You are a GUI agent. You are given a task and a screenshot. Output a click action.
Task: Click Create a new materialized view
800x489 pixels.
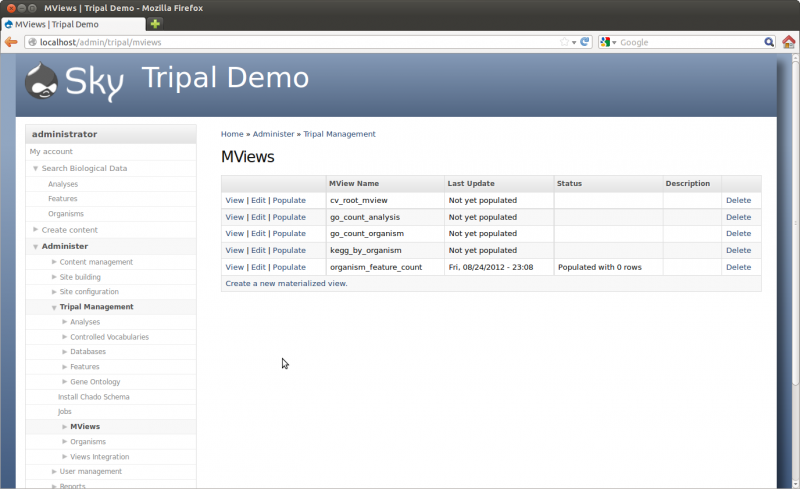(286, 283)
